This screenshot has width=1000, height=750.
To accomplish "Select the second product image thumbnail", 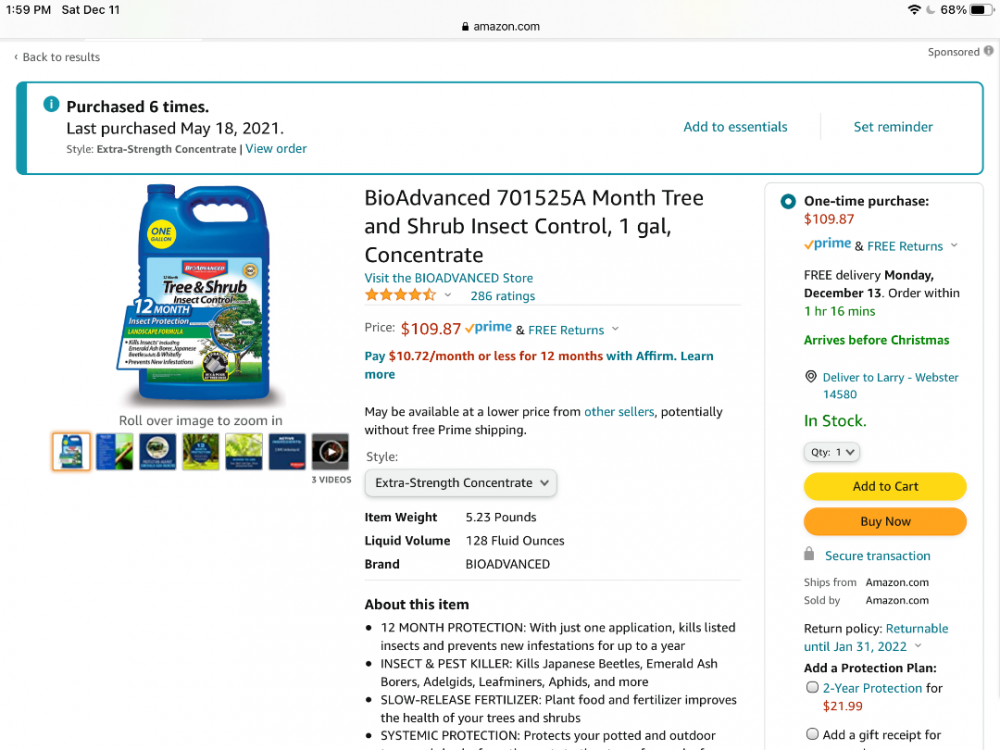I will 114,452.
